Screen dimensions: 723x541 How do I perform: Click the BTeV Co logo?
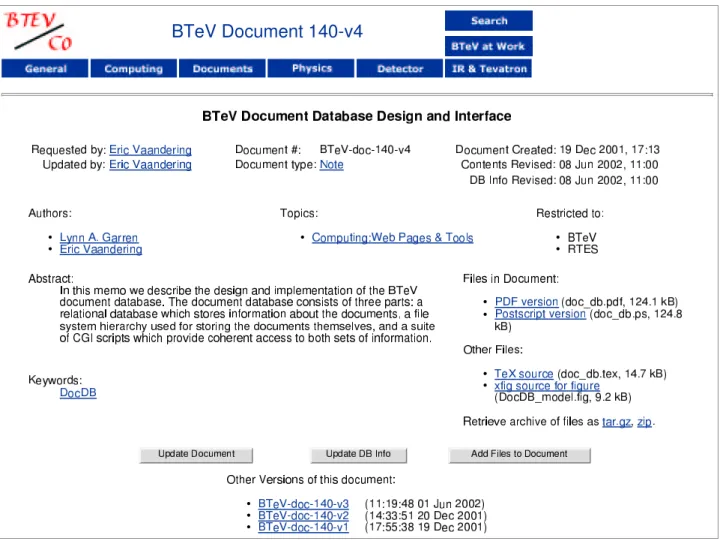pyautogui.click(x=39, y=31)
